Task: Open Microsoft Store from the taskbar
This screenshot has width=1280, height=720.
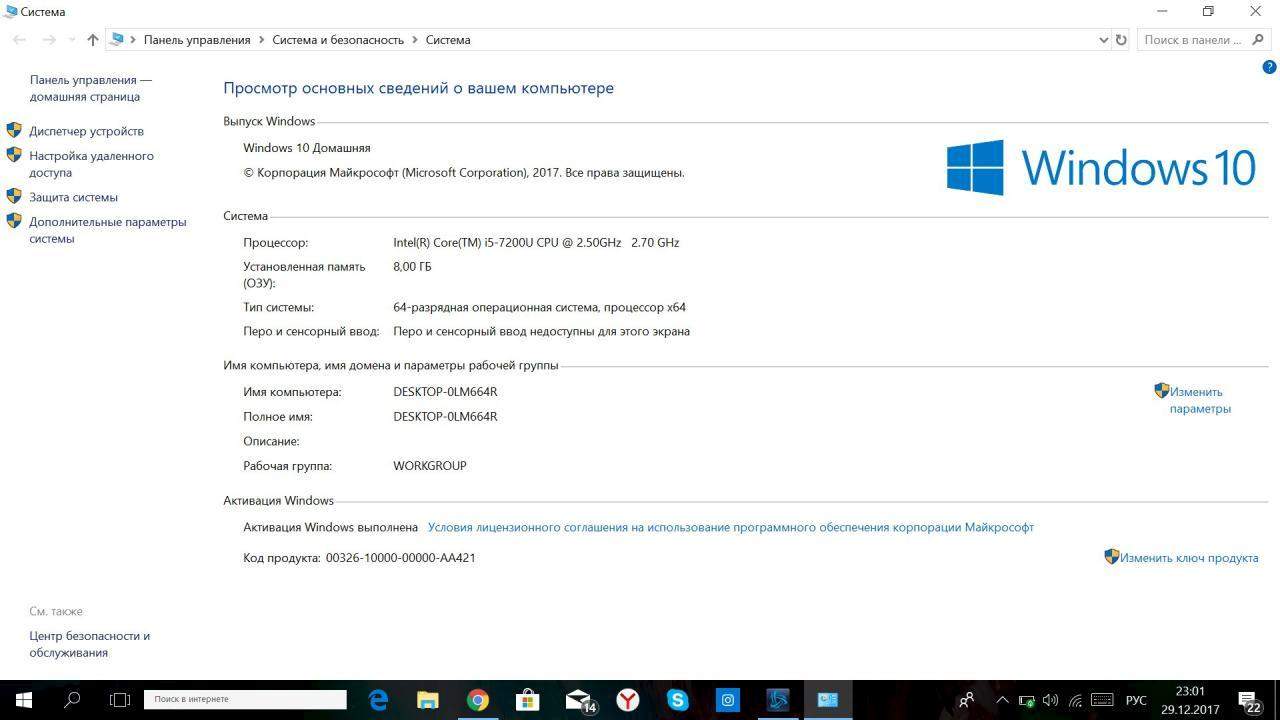Action: pyautogui.click(x=528, y=700)
